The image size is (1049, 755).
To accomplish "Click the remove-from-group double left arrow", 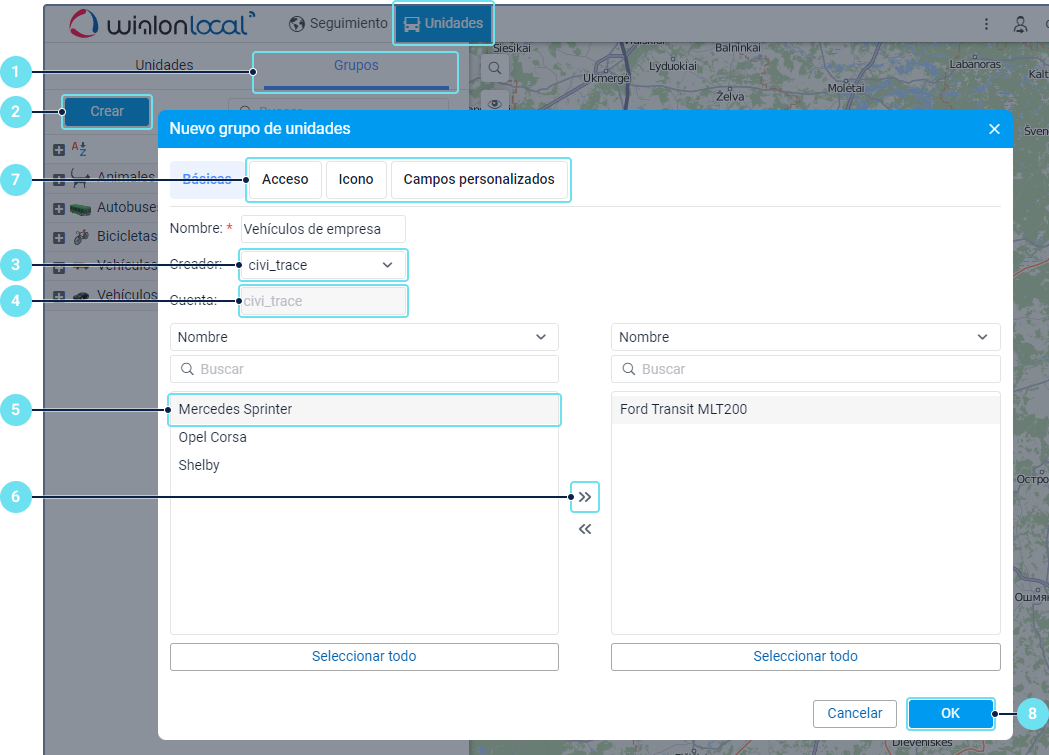I will tap(585, 529).
